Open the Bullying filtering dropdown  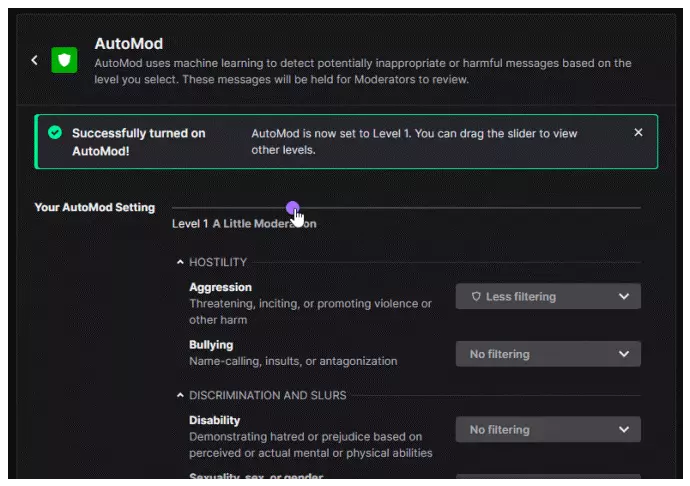tap(548, 354)
